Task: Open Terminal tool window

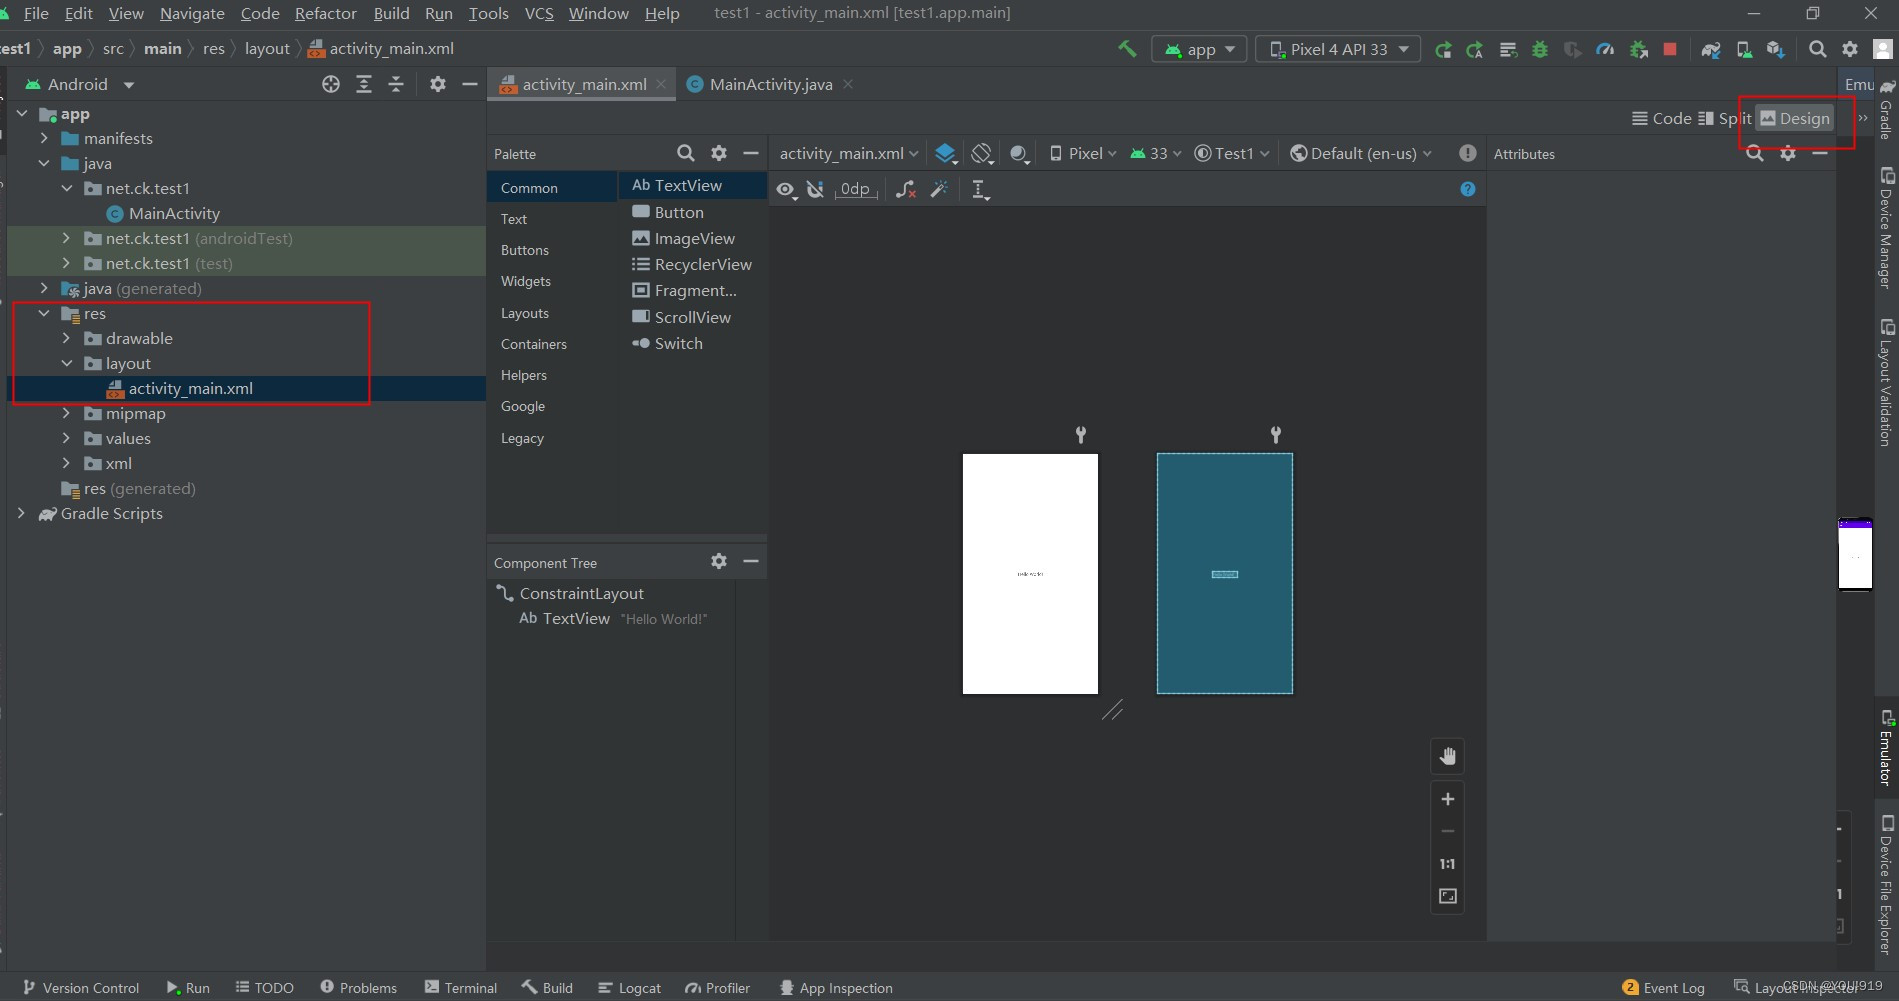Action: tap(460, 988)
